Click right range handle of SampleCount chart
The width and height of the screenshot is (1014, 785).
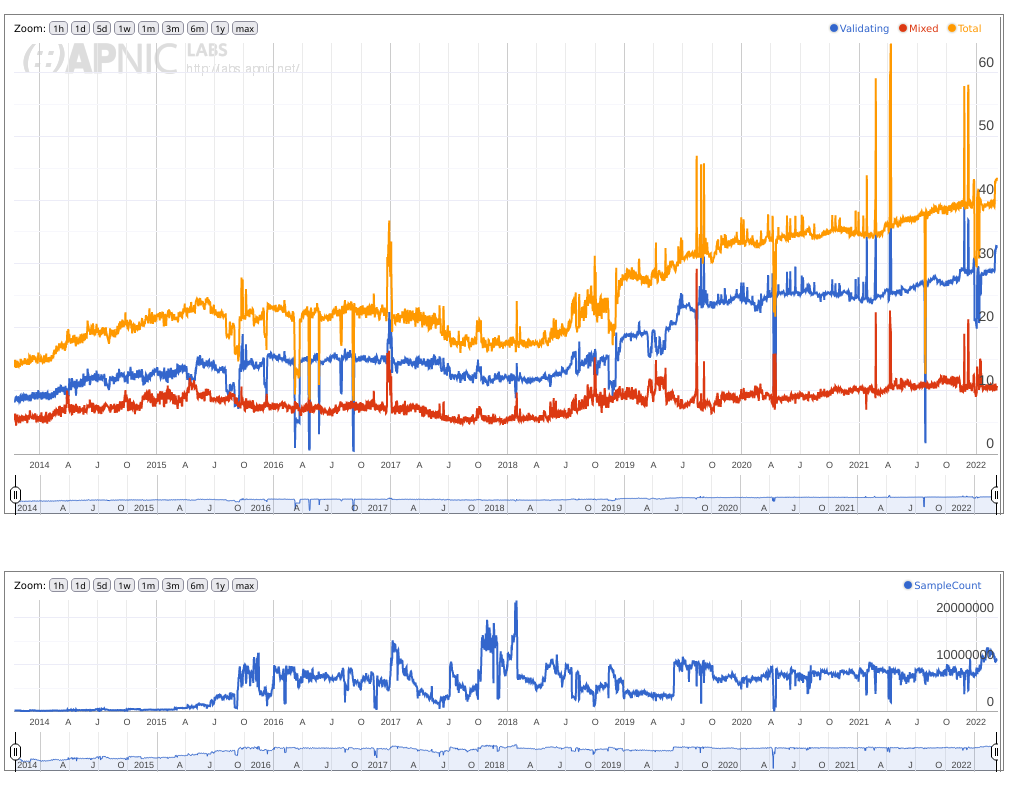996,751
